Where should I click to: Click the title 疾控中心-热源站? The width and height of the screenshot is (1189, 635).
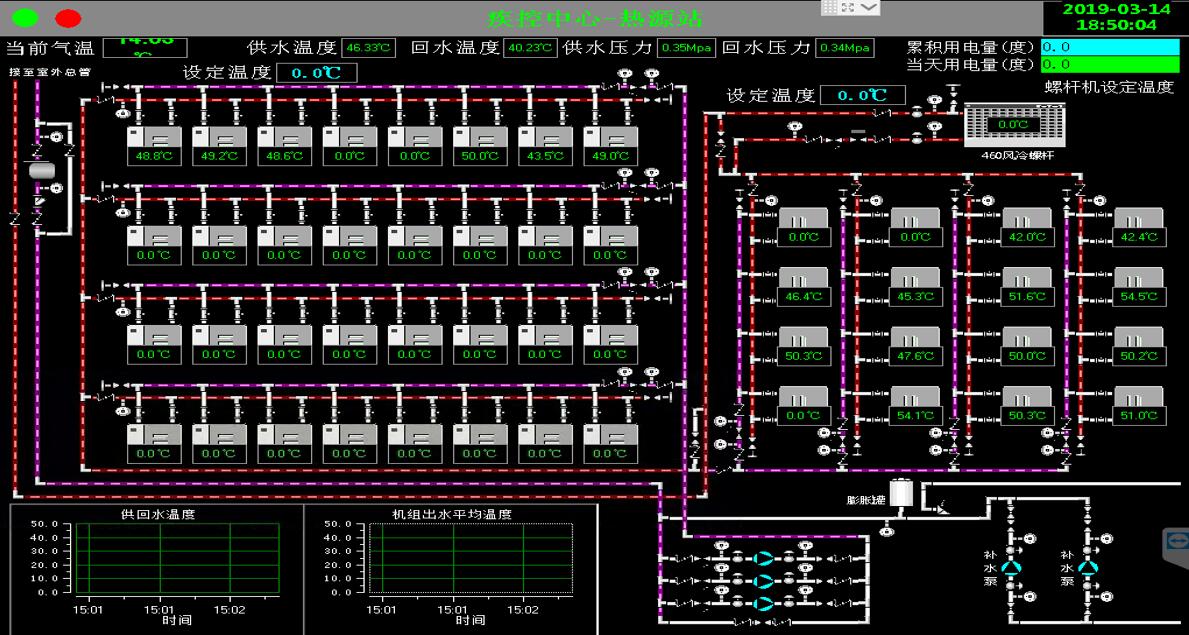pyautogui.click(x=594, y=17)
